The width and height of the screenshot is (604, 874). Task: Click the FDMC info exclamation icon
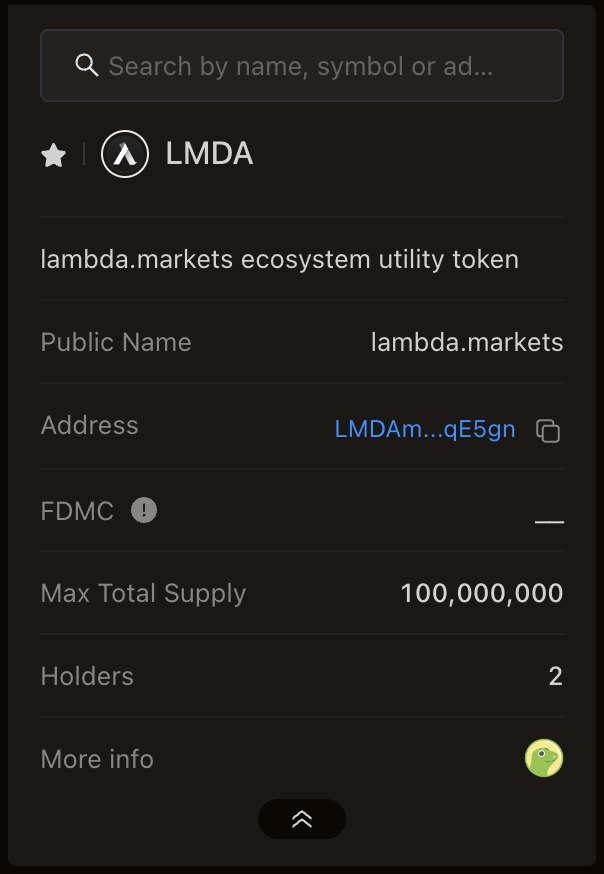click(144, 511)
